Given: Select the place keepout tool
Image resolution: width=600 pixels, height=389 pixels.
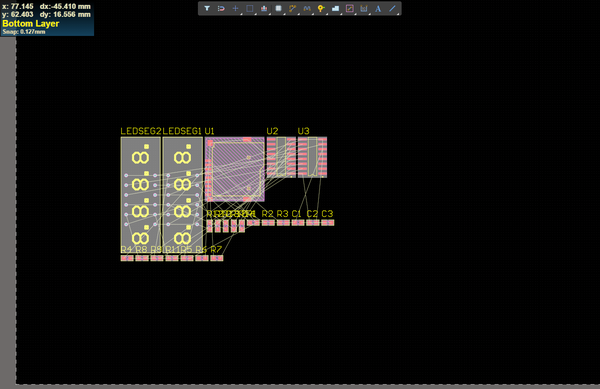Looking at the screenshot, I should [x=349, y=8].
